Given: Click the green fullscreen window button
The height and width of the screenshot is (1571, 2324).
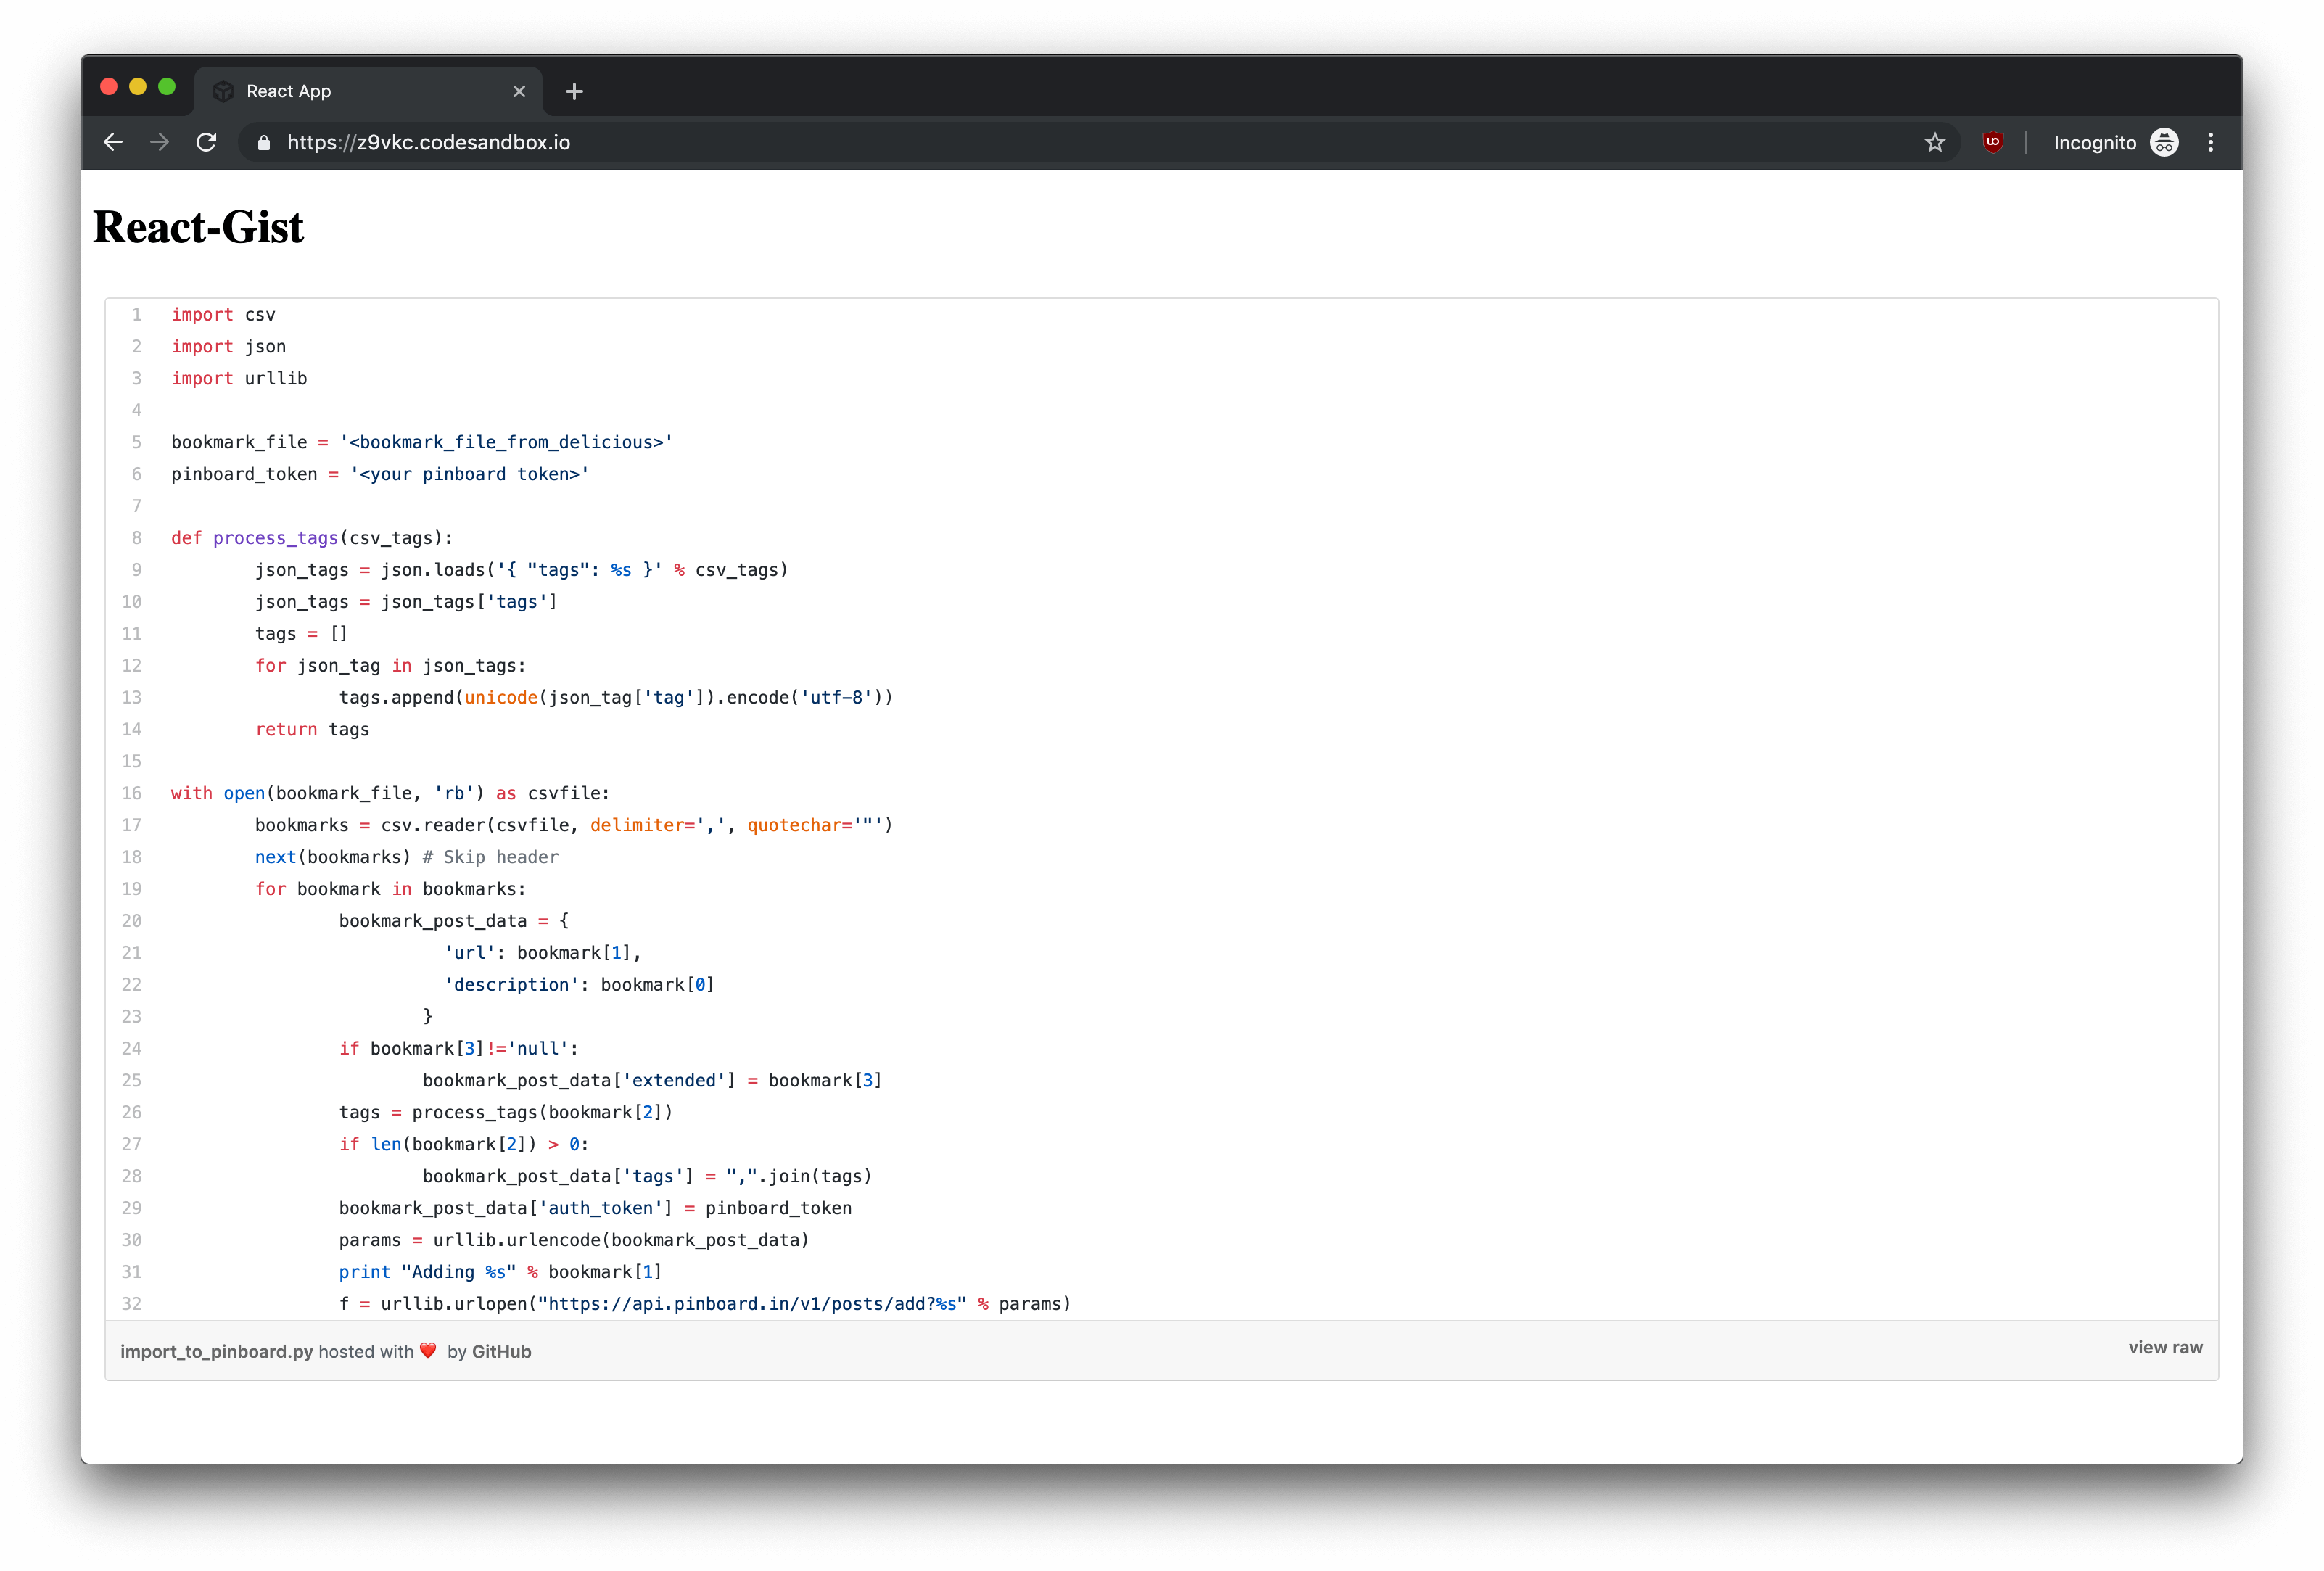Looking at the screenshot, I should point(167,87).
